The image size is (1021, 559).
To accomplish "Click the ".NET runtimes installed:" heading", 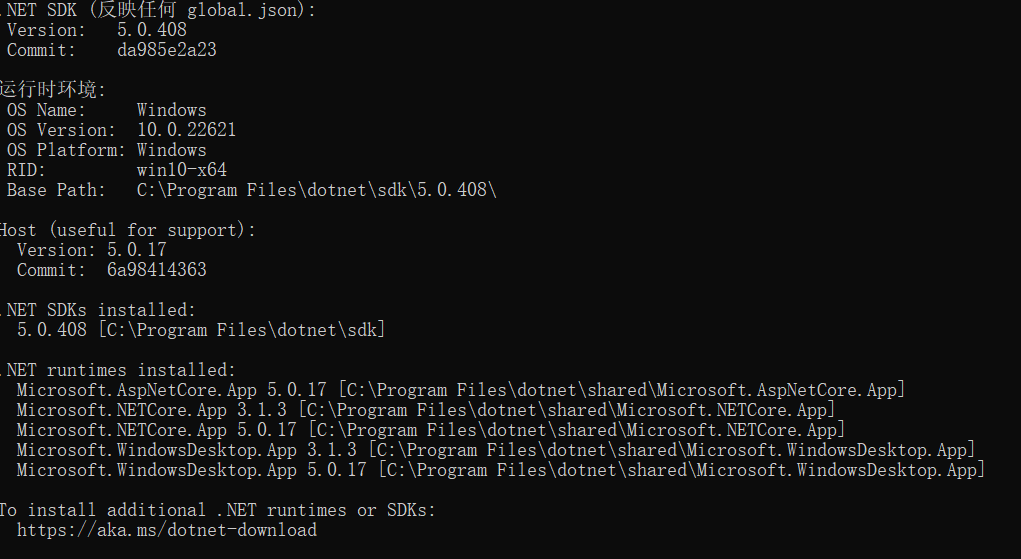I will [x=119, y=370].
